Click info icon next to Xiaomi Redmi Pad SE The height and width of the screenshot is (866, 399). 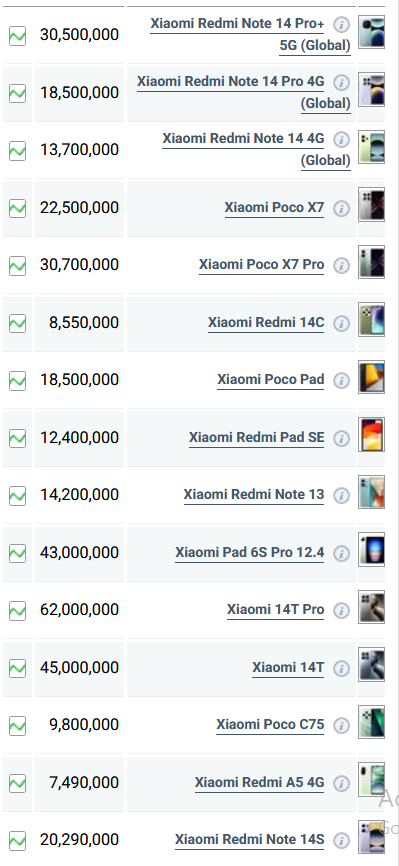(x=342, y=439)
